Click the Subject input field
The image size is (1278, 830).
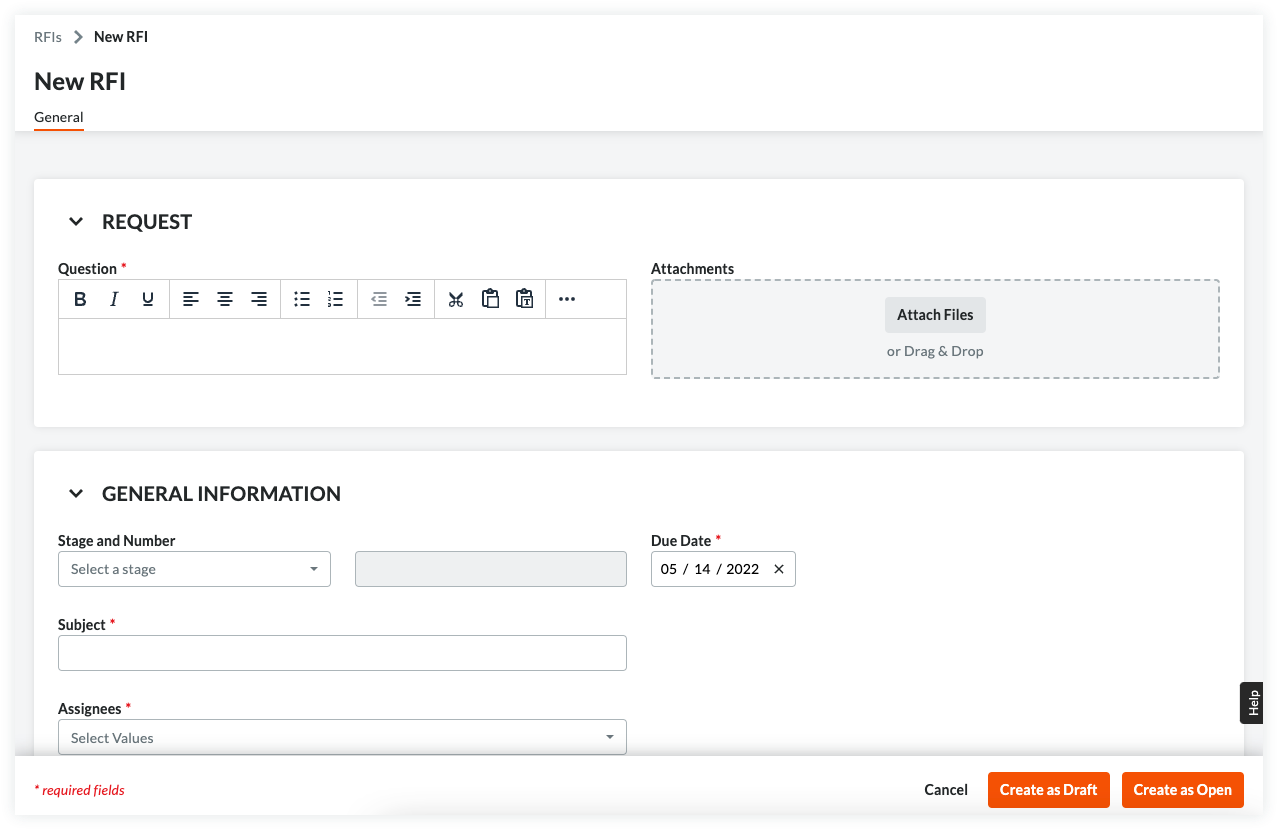point(342,653)
